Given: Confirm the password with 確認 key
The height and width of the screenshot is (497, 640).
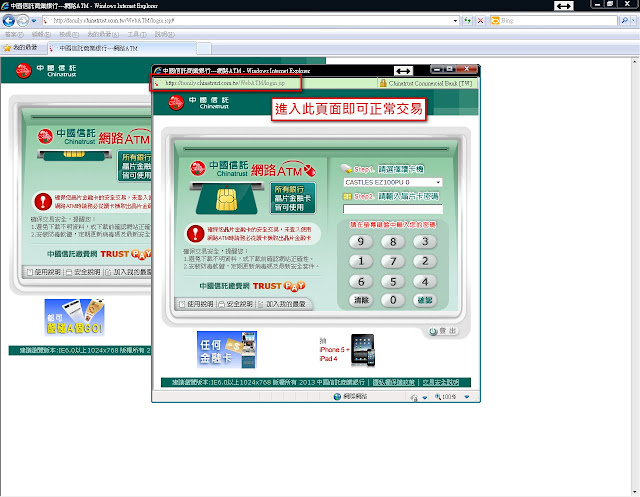Looking at the screenshot, I should (x=425, y=300).
